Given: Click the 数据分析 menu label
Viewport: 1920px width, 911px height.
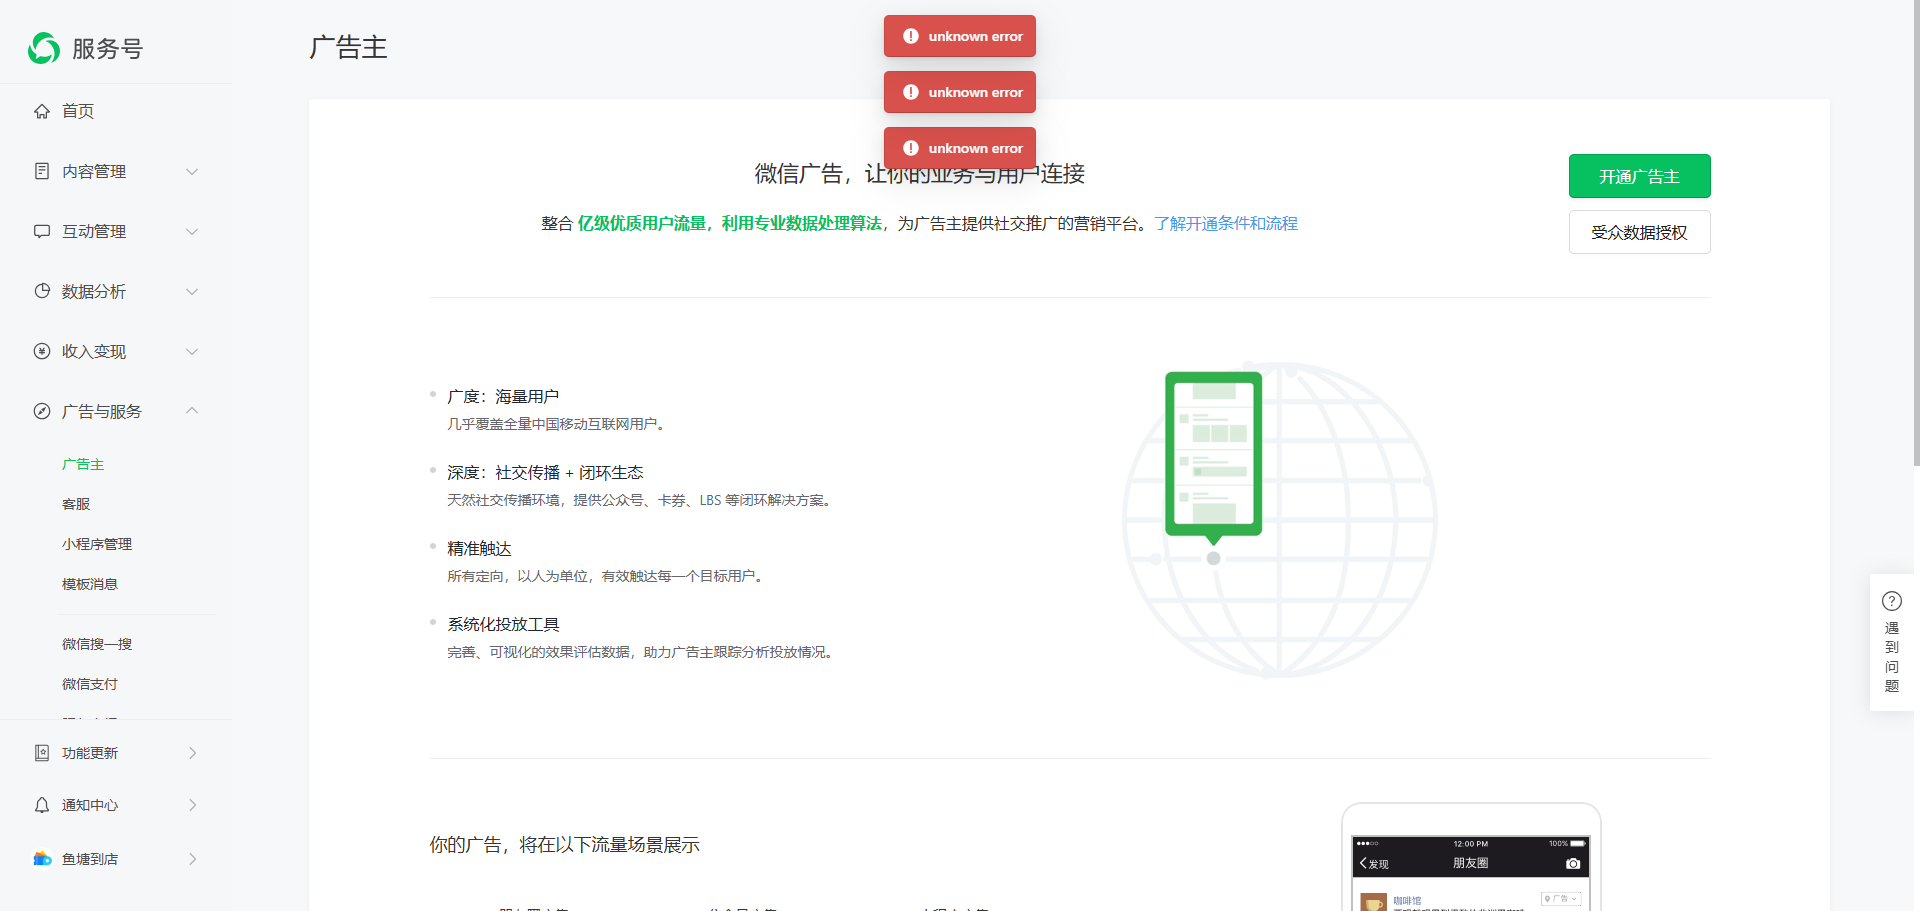Looking at the screenshot, I should click(x=94, y=291).
